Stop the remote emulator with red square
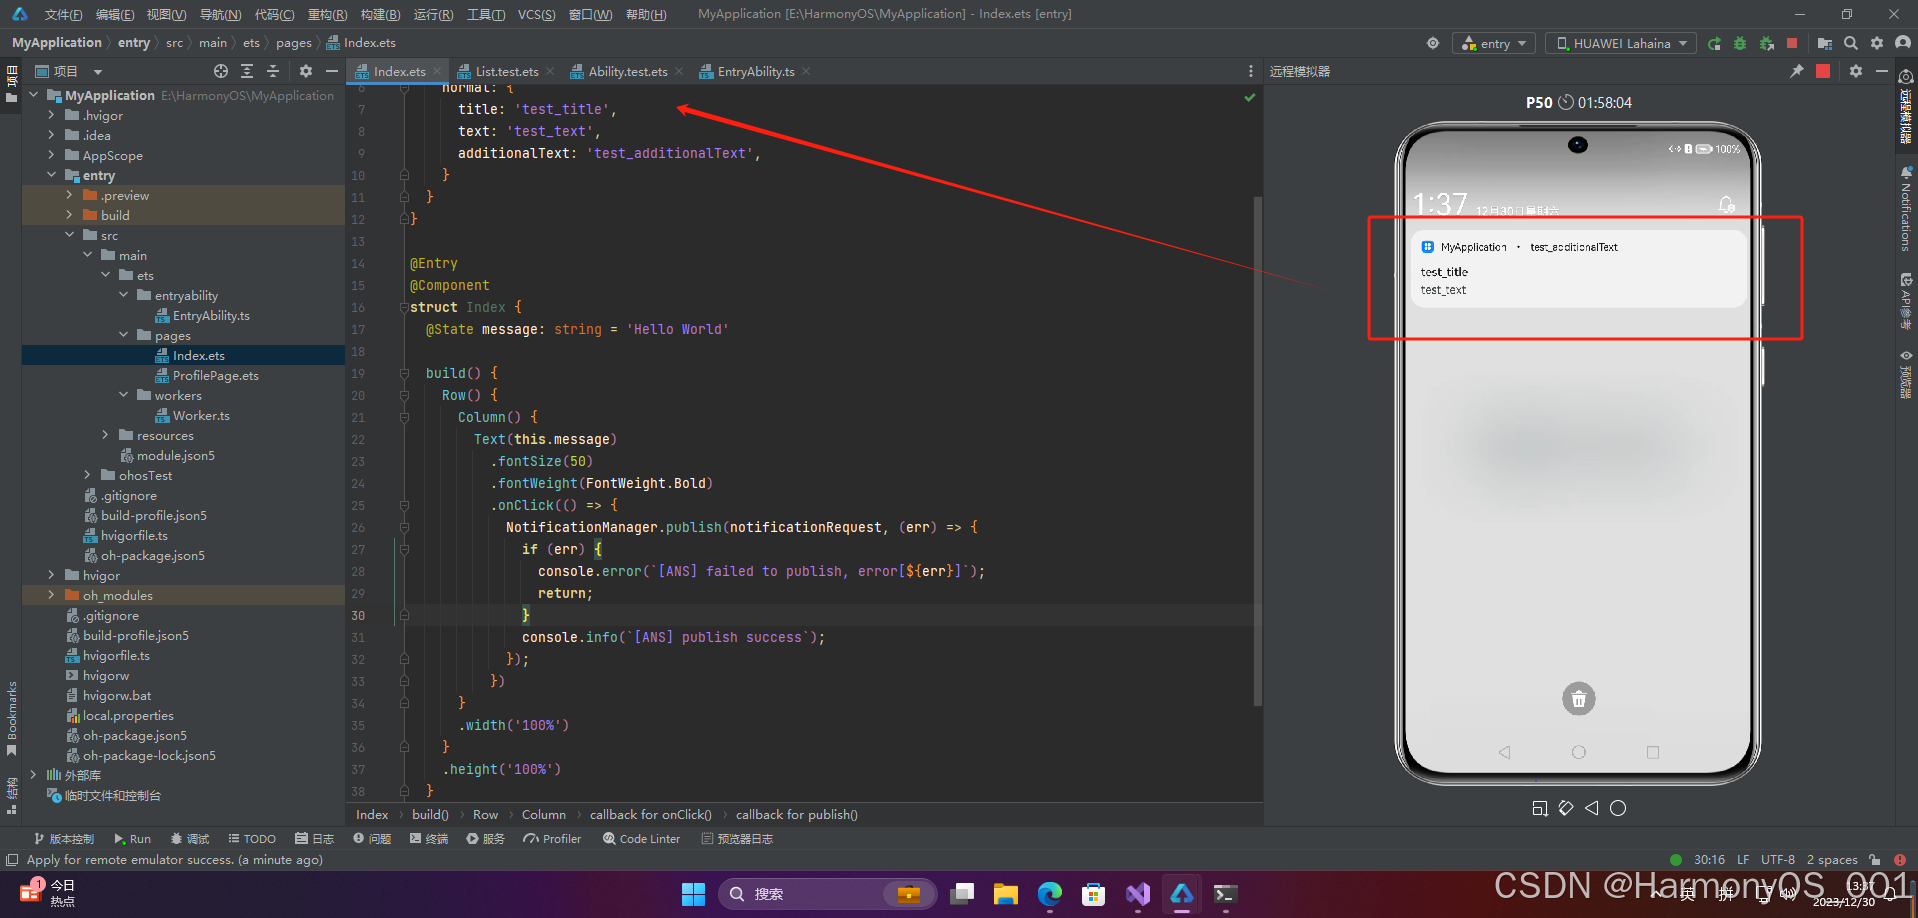Viewport: 1918px width, 918px height. point(1823,71)
